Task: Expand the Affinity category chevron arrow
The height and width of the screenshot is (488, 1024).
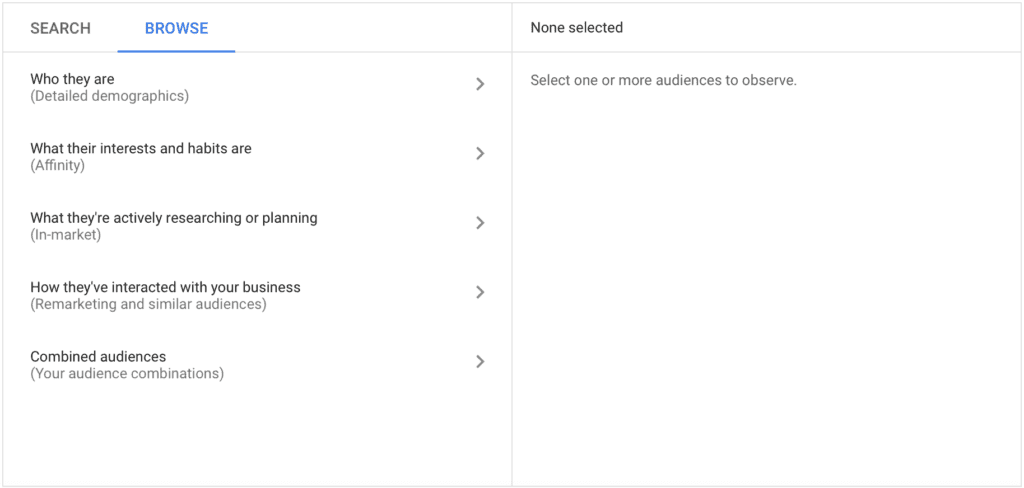Action: [480, 153]
